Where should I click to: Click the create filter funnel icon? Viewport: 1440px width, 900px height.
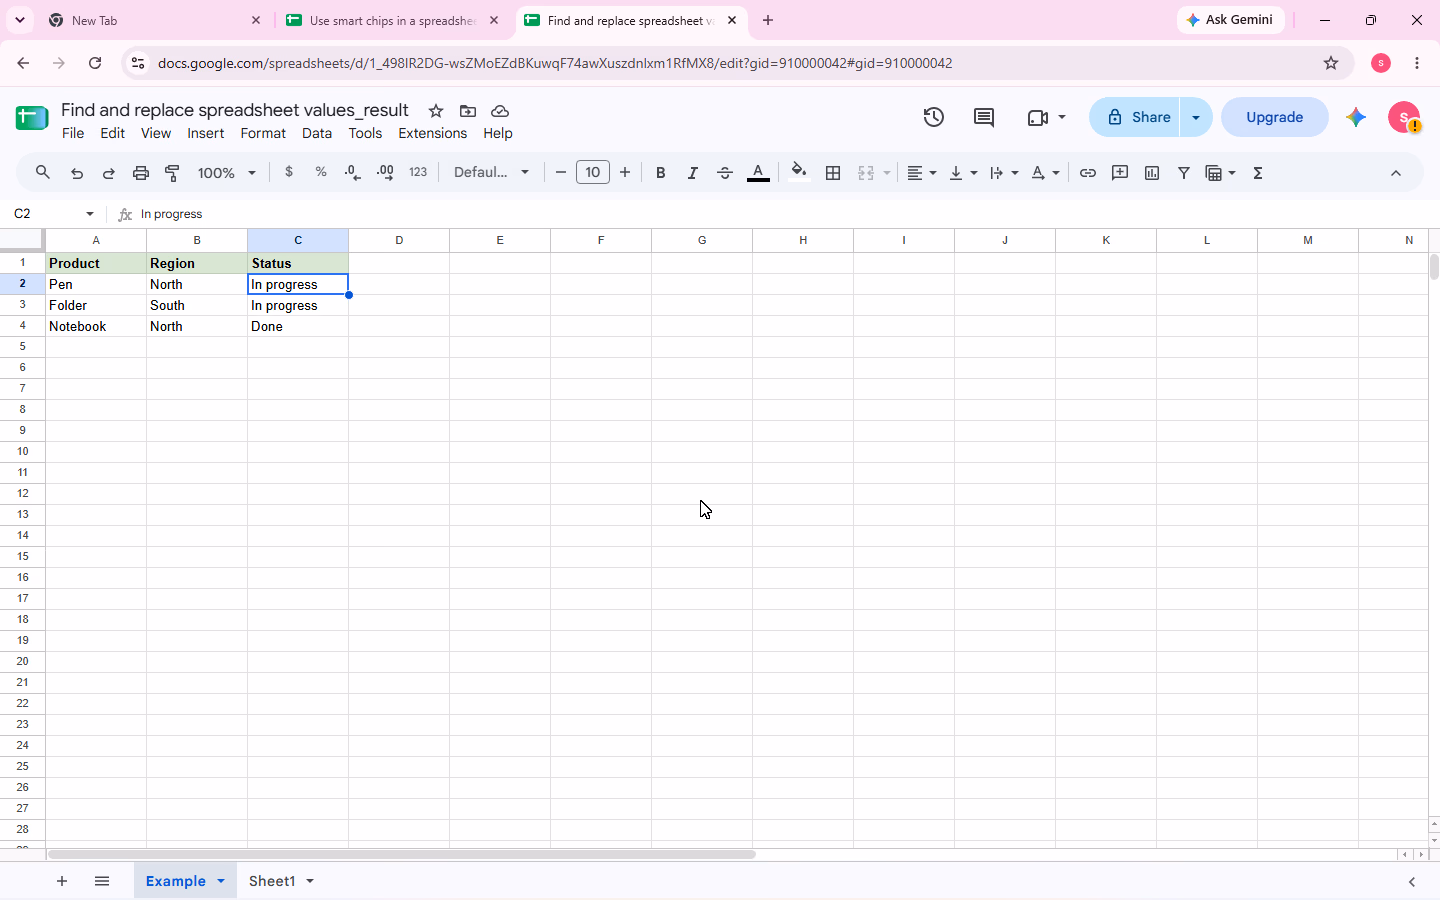click(1184, 173)
